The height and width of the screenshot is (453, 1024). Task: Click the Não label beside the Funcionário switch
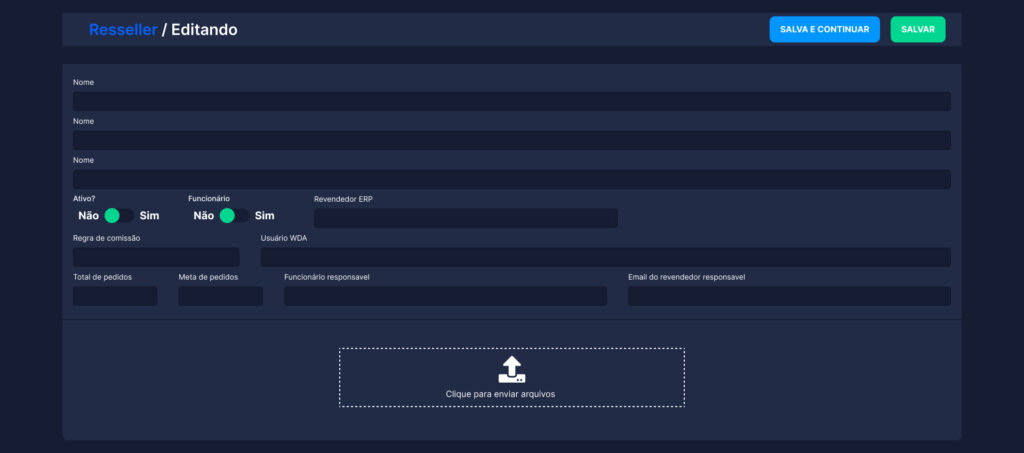(x=203, y=216)
